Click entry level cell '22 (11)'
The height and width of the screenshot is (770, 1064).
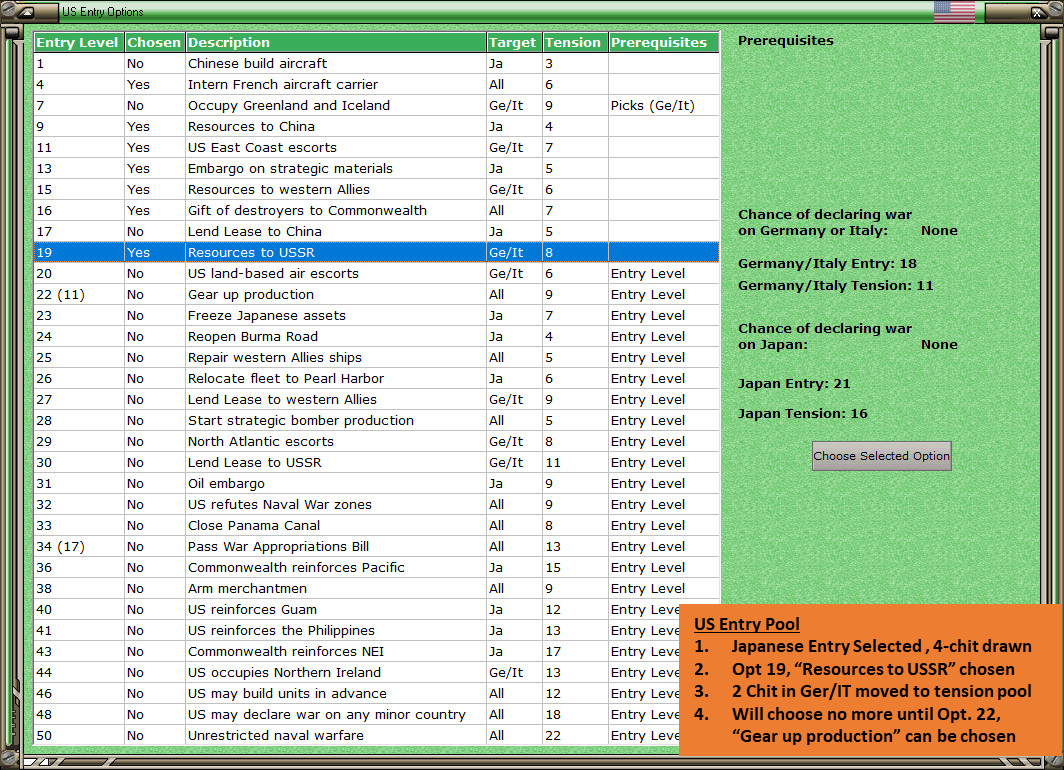pos(79,294)
